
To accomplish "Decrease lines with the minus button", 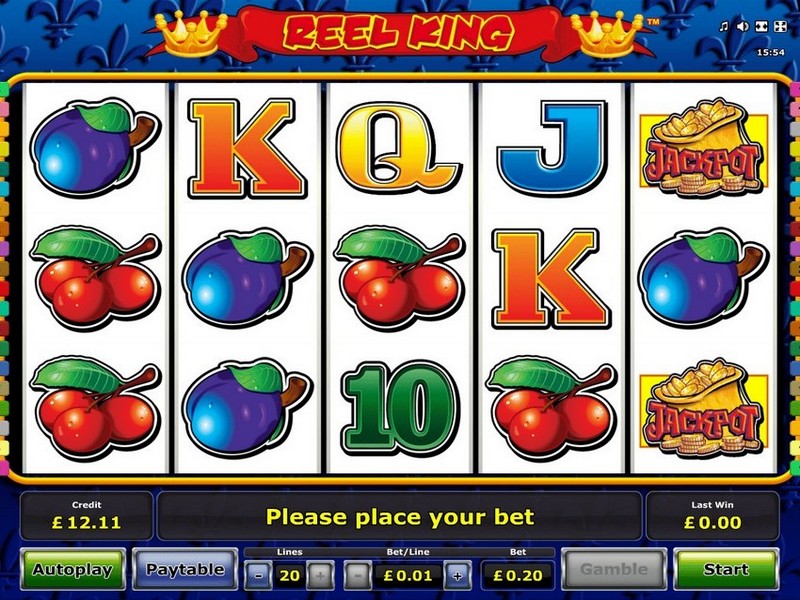I will [258, 576].
